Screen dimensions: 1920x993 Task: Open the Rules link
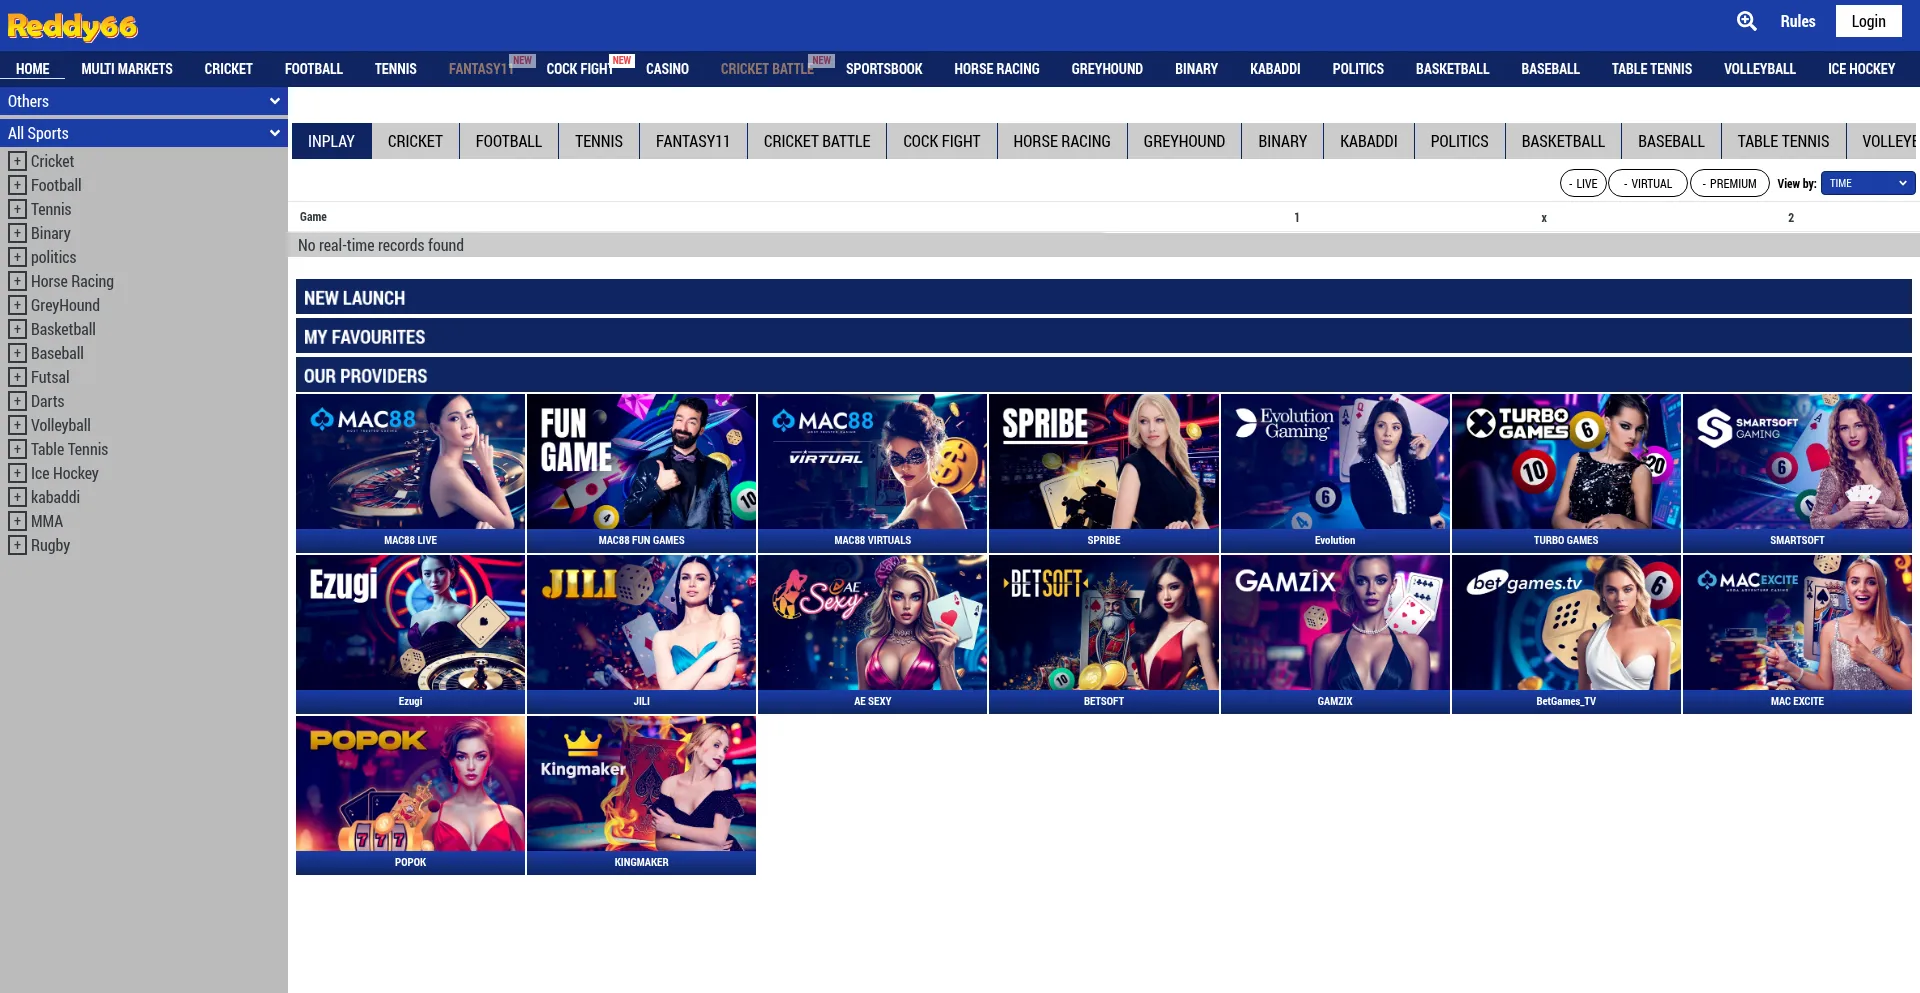1798,21
